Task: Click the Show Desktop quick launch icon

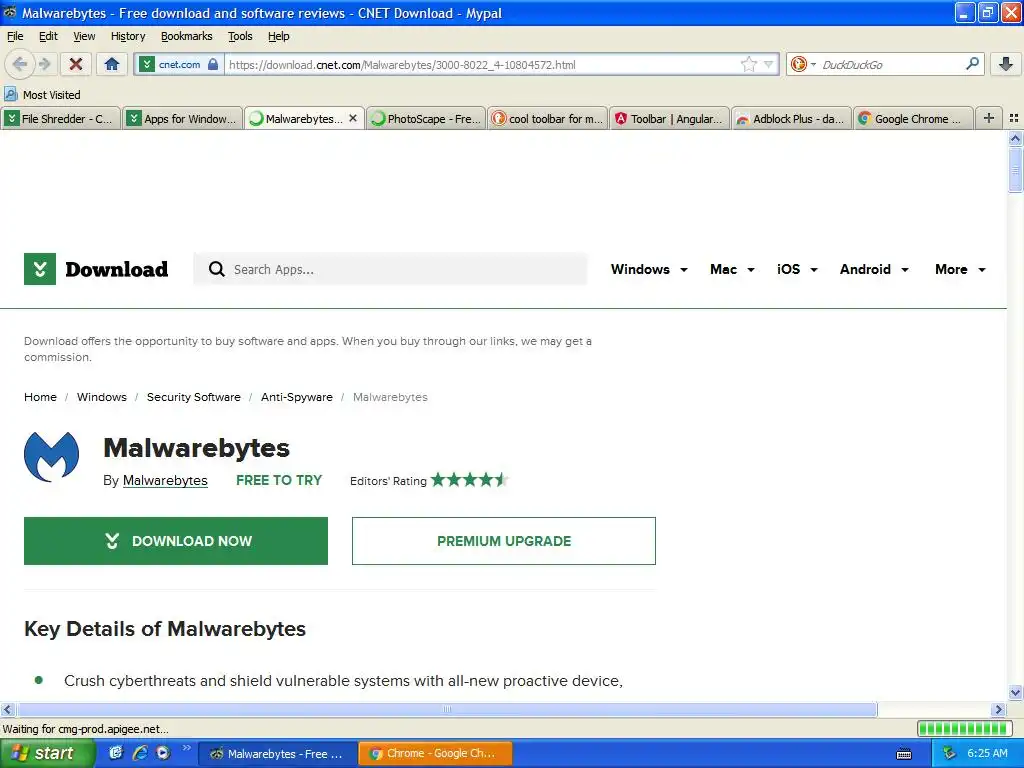Action: (x=116, y=753)
